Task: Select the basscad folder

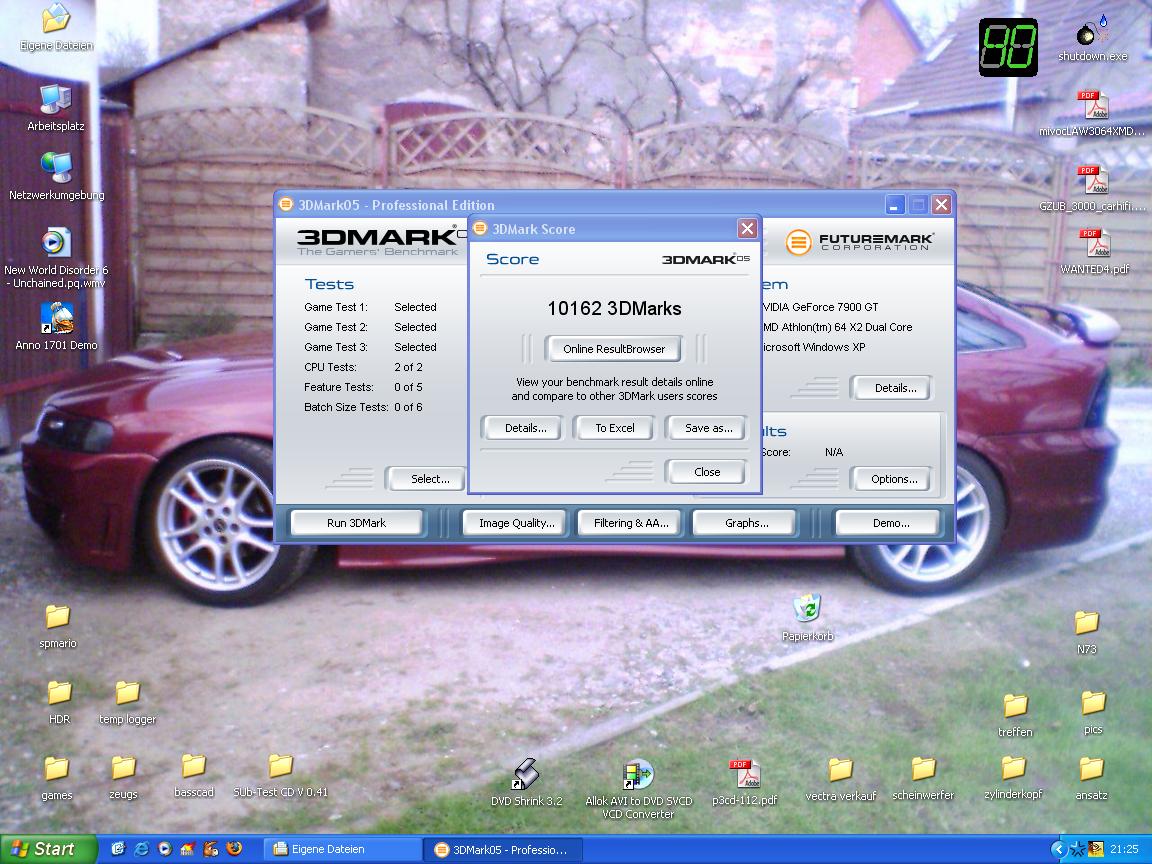Action: click(x=194, y=776)
